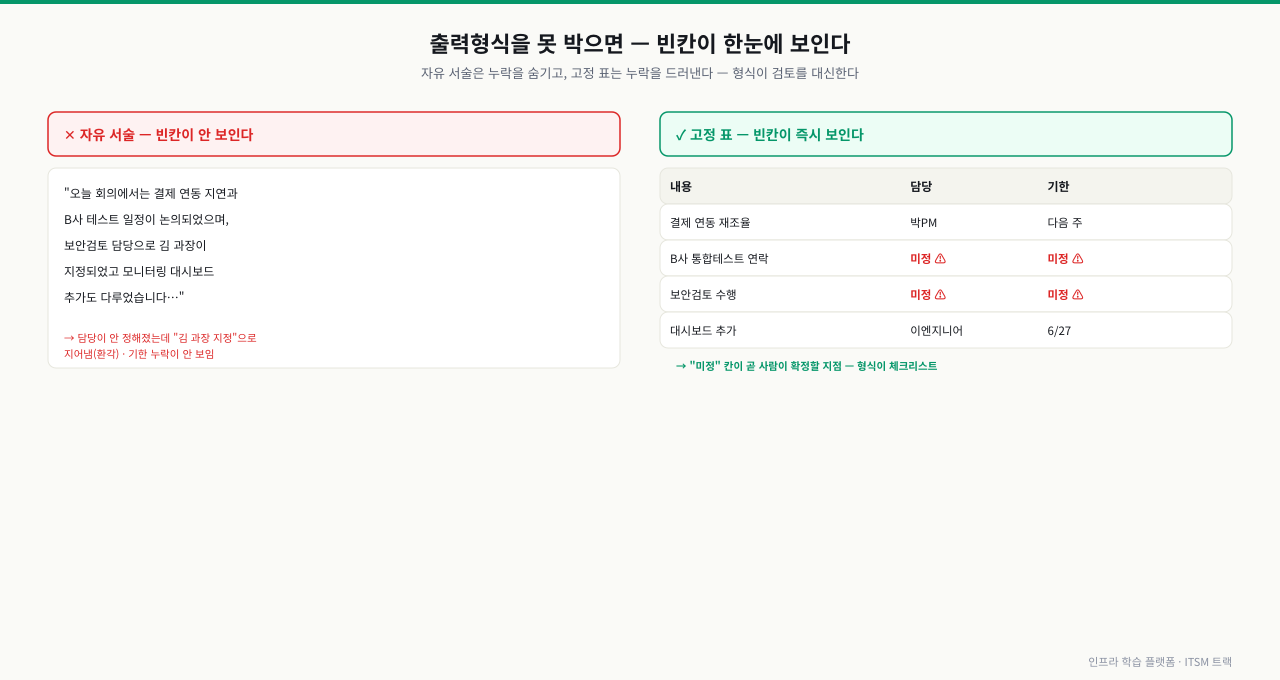Click the title 출력형식을 못 박으면
Viewport: 1280px width, 680px height.
[x=526, y=44]
